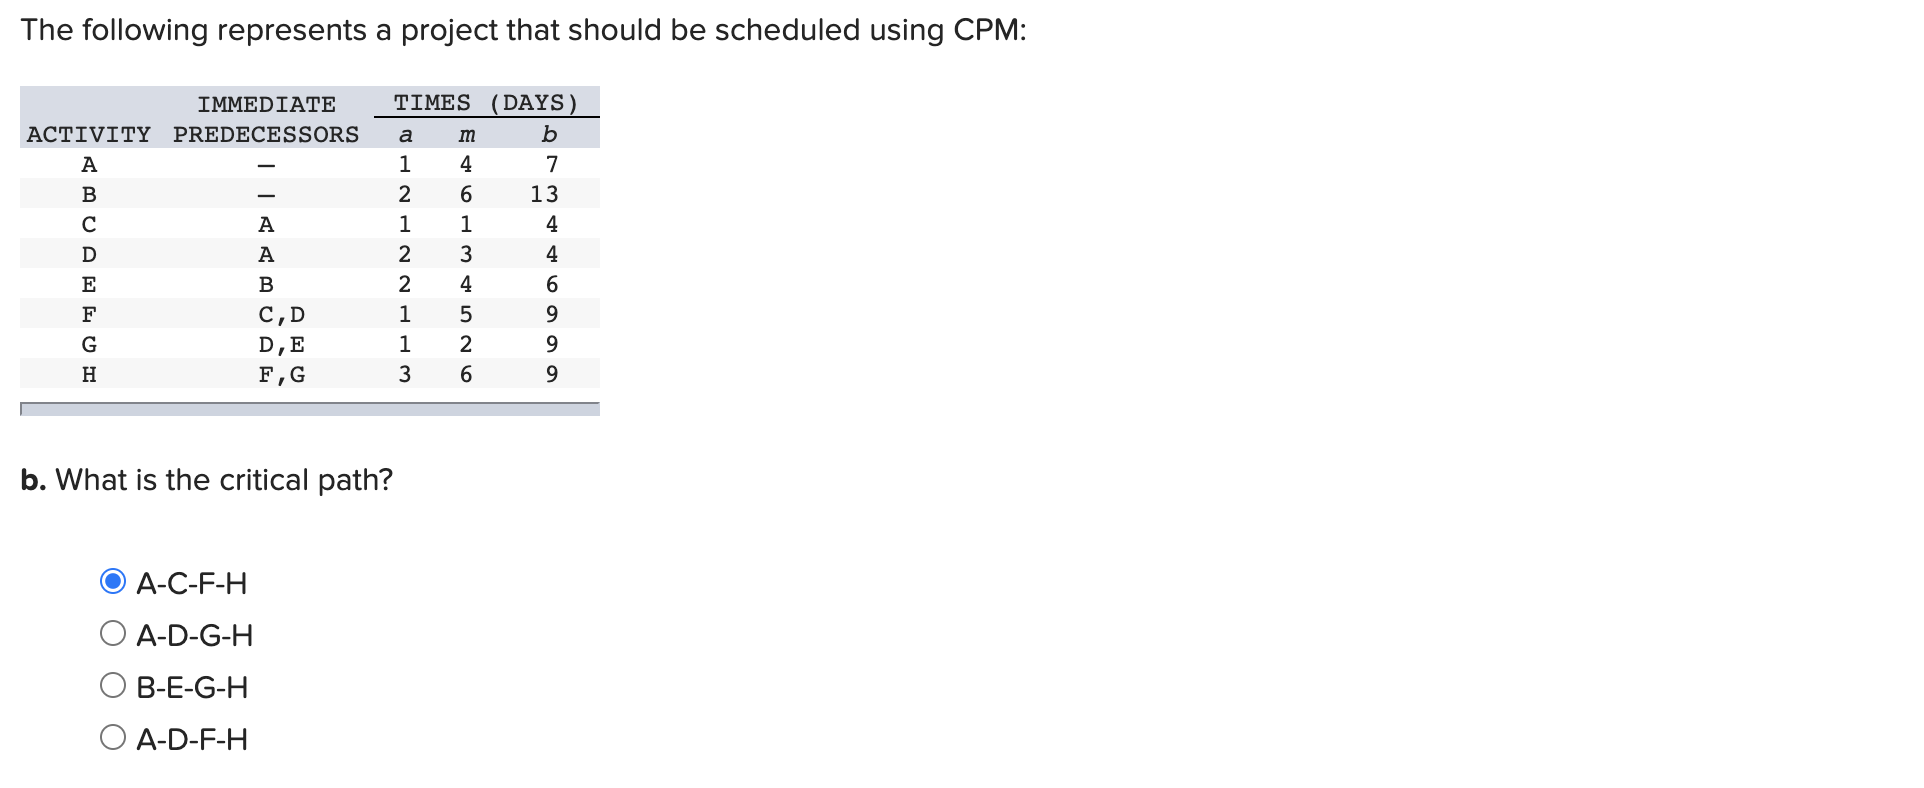The width and height of the screenshot is (1924, 788).
Task: Select the A-C-F-H radio option
Action: click(113, 581)
